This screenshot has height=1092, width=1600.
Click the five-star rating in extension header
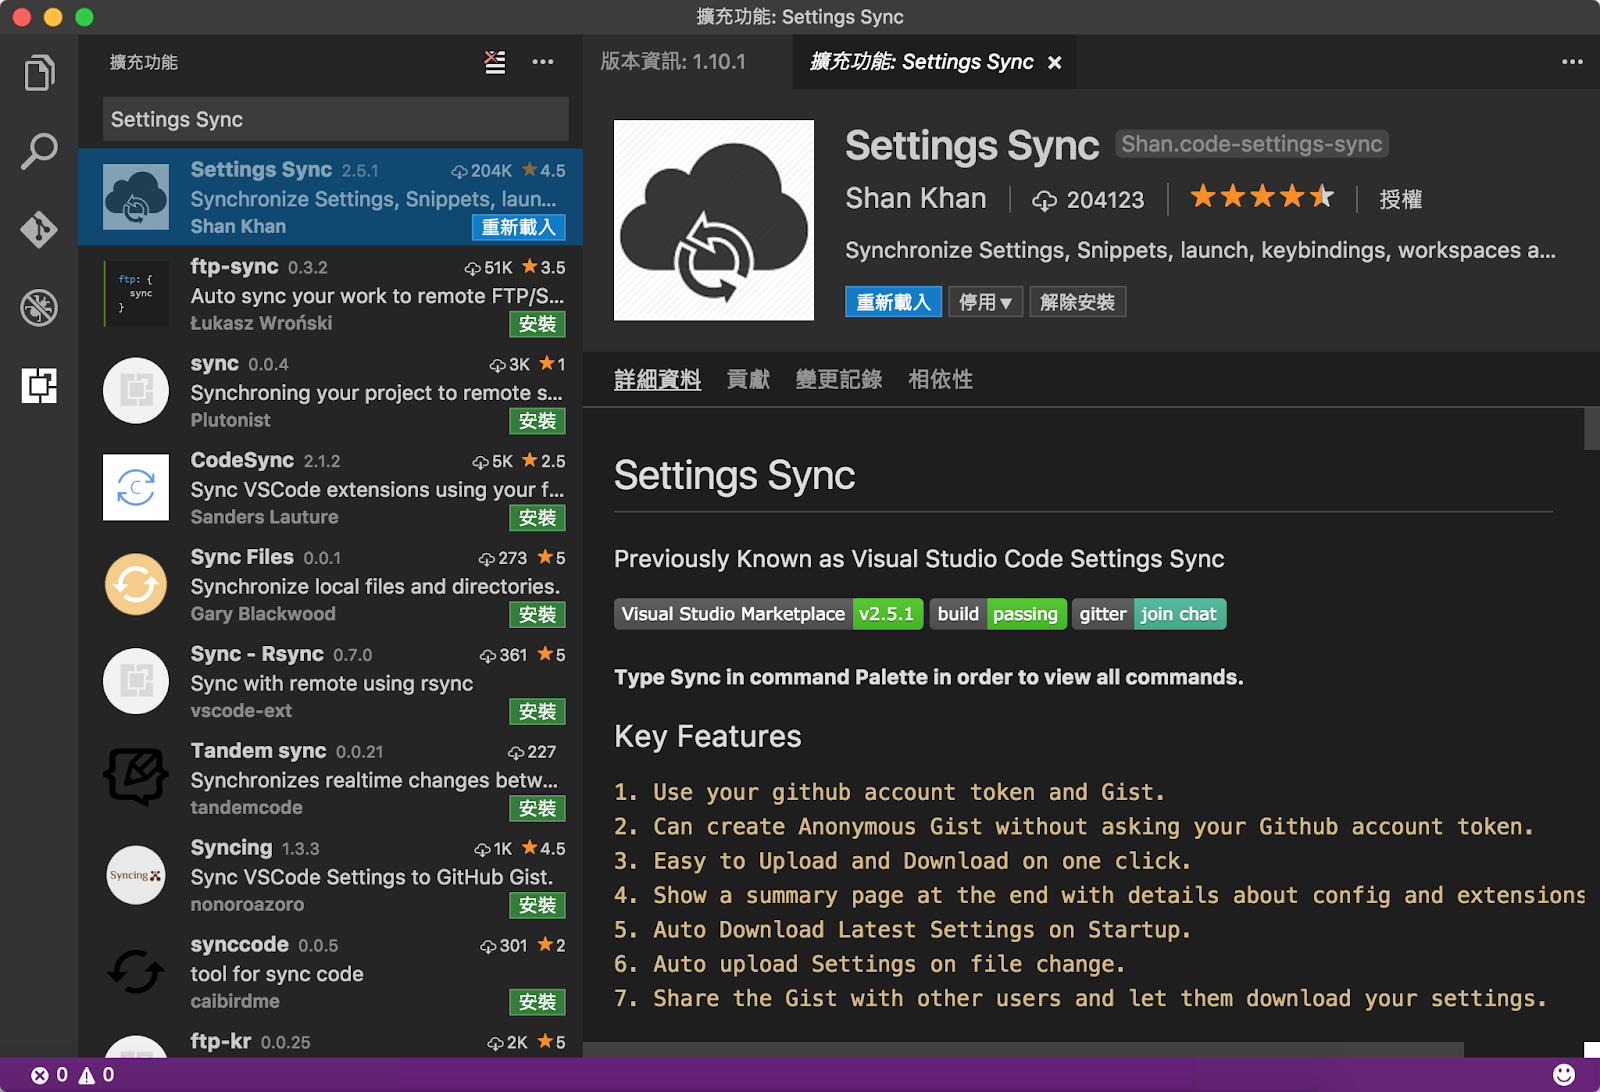coord(1262,197)
